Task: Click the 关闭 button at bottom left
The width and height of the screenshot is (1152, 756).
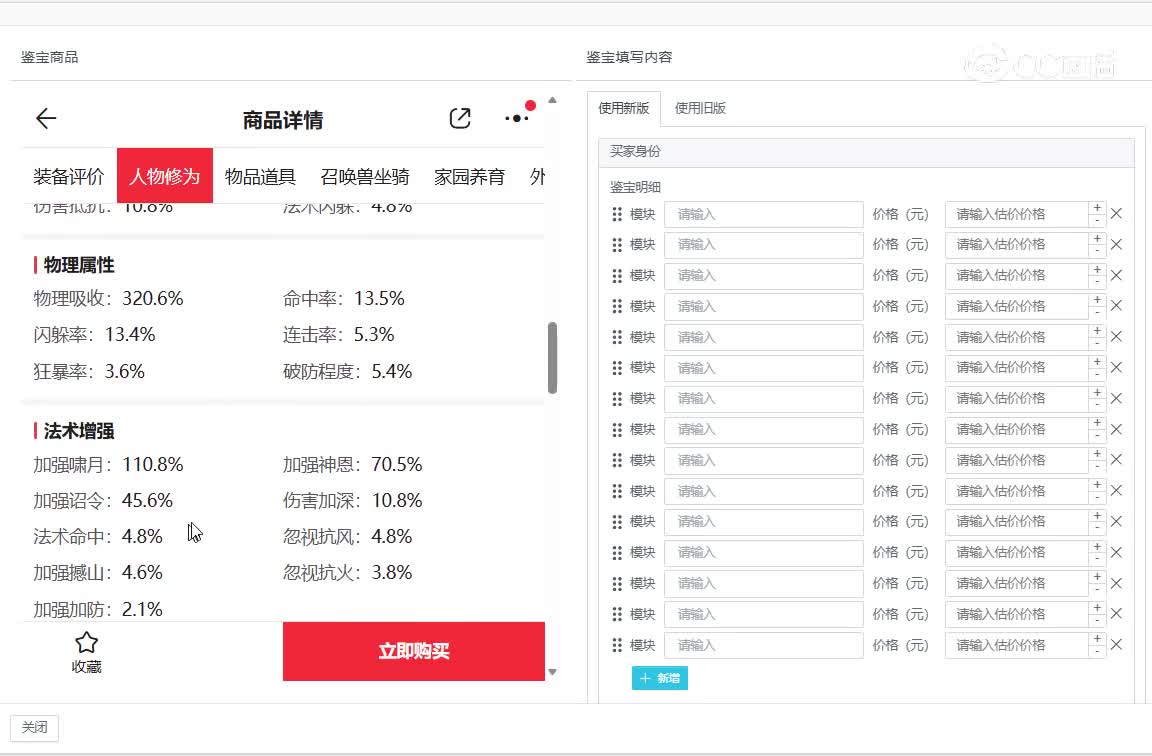Action: pyautogui.click(x=34, y=728)
